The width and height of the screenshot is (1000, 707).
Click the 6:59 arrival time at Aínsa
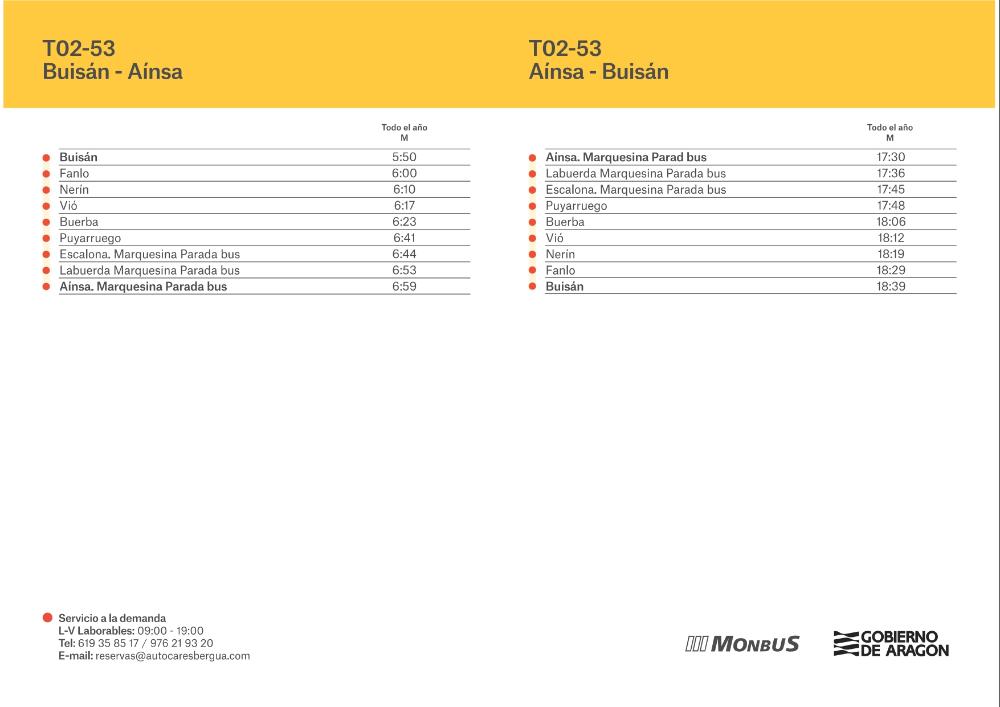click(x=404, y=287)
